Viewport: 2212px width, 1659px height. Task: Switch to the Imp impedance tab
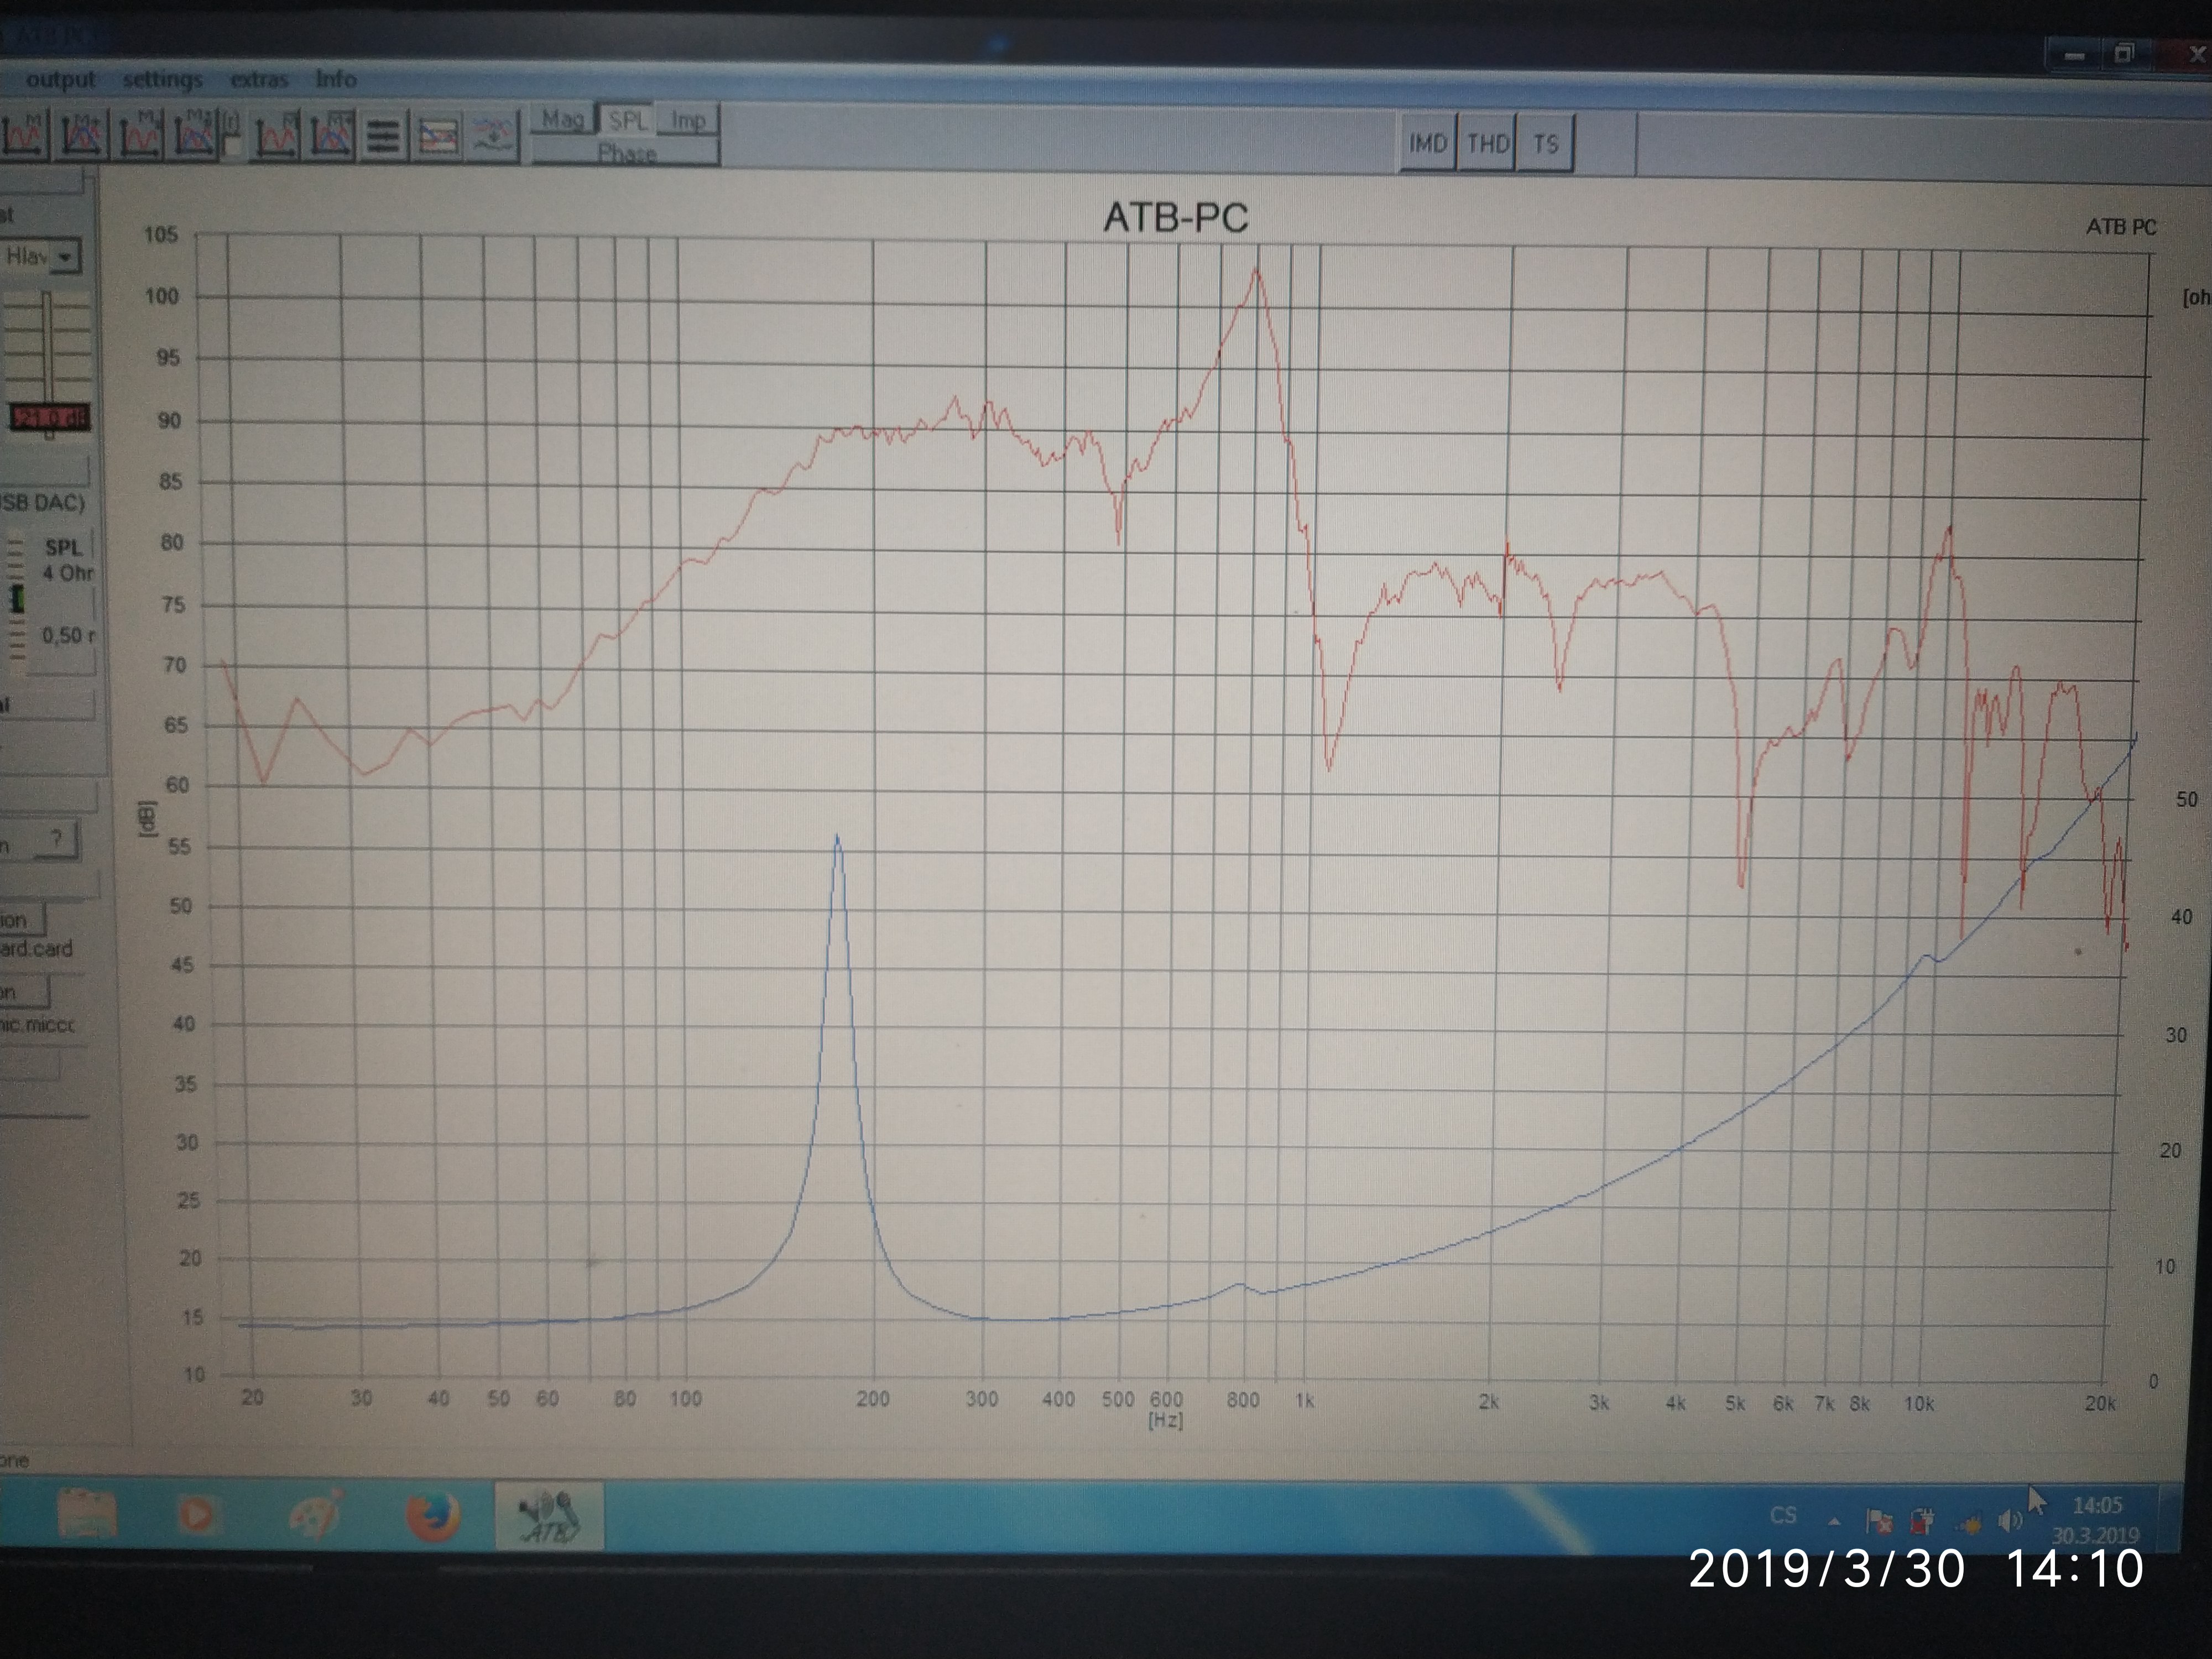pos(688,121)
